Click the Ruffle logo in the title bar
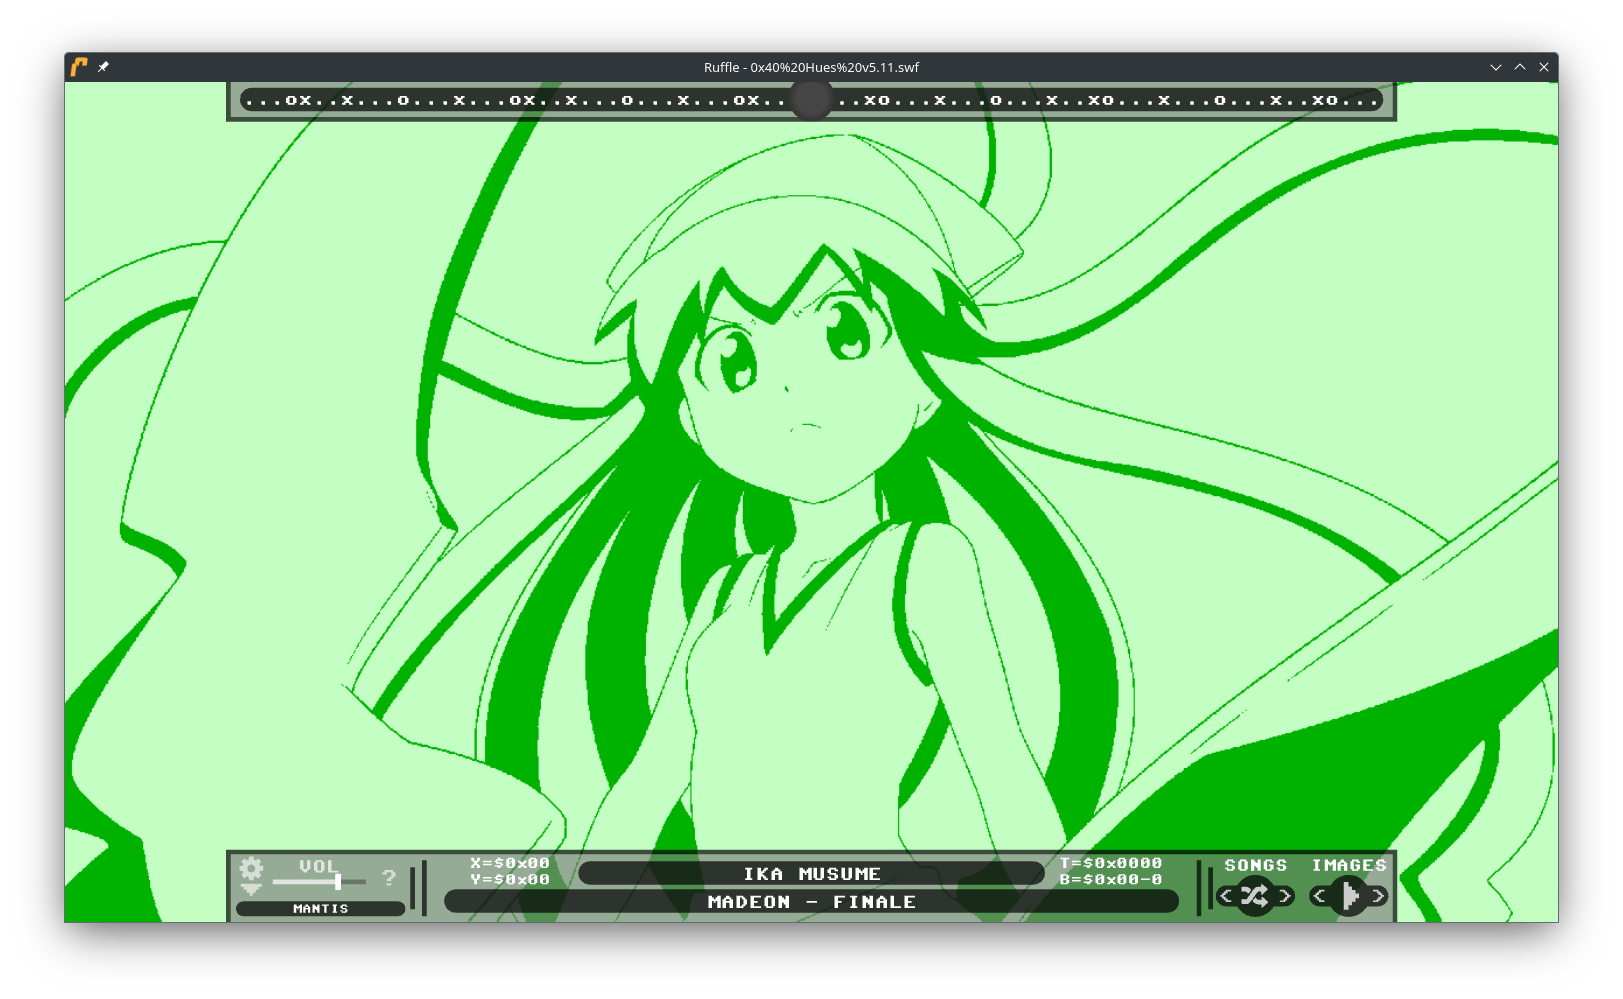Viewport: 1623px width, 999px height. tap(81, 67)
